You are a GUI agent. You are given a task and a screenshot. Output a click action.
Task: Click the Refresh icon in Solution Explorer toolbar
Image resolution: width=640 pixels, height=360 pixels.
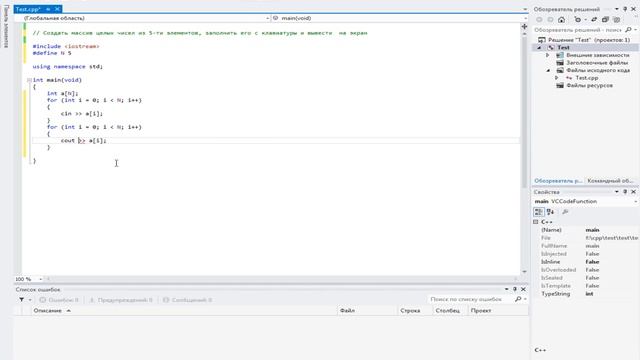click(x=577, y=20)
